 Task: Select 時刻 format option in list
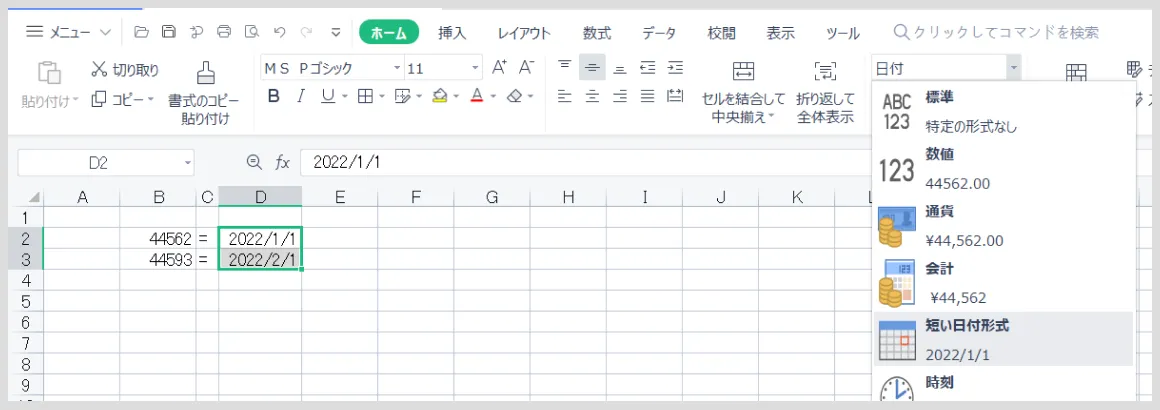pos(1003,387)
